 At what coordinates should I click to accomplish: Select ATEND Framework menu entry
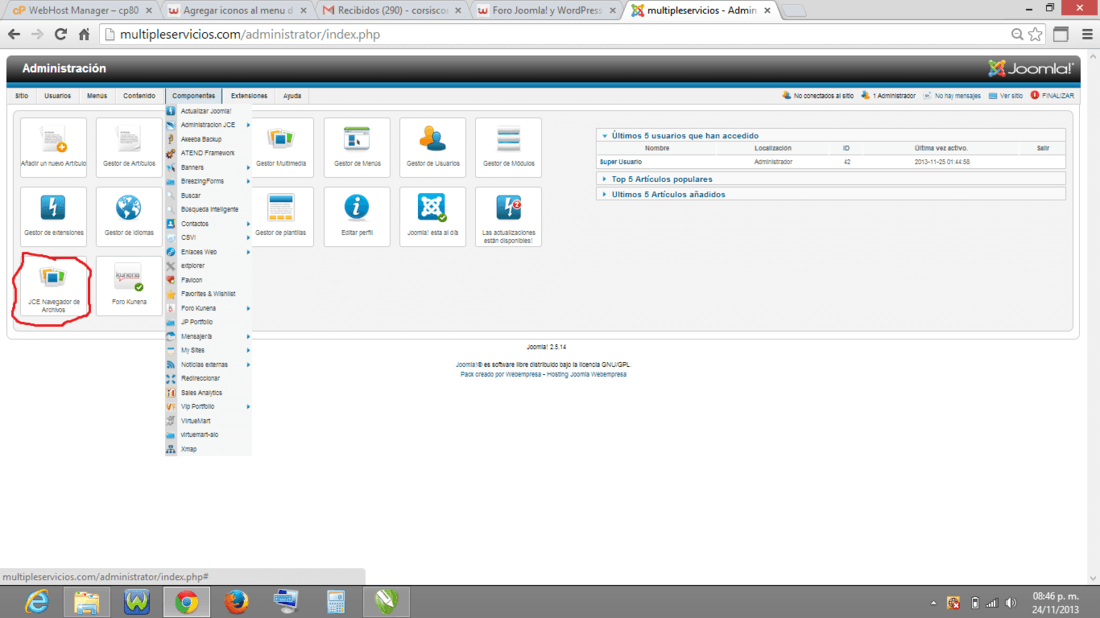coord(208,153)
